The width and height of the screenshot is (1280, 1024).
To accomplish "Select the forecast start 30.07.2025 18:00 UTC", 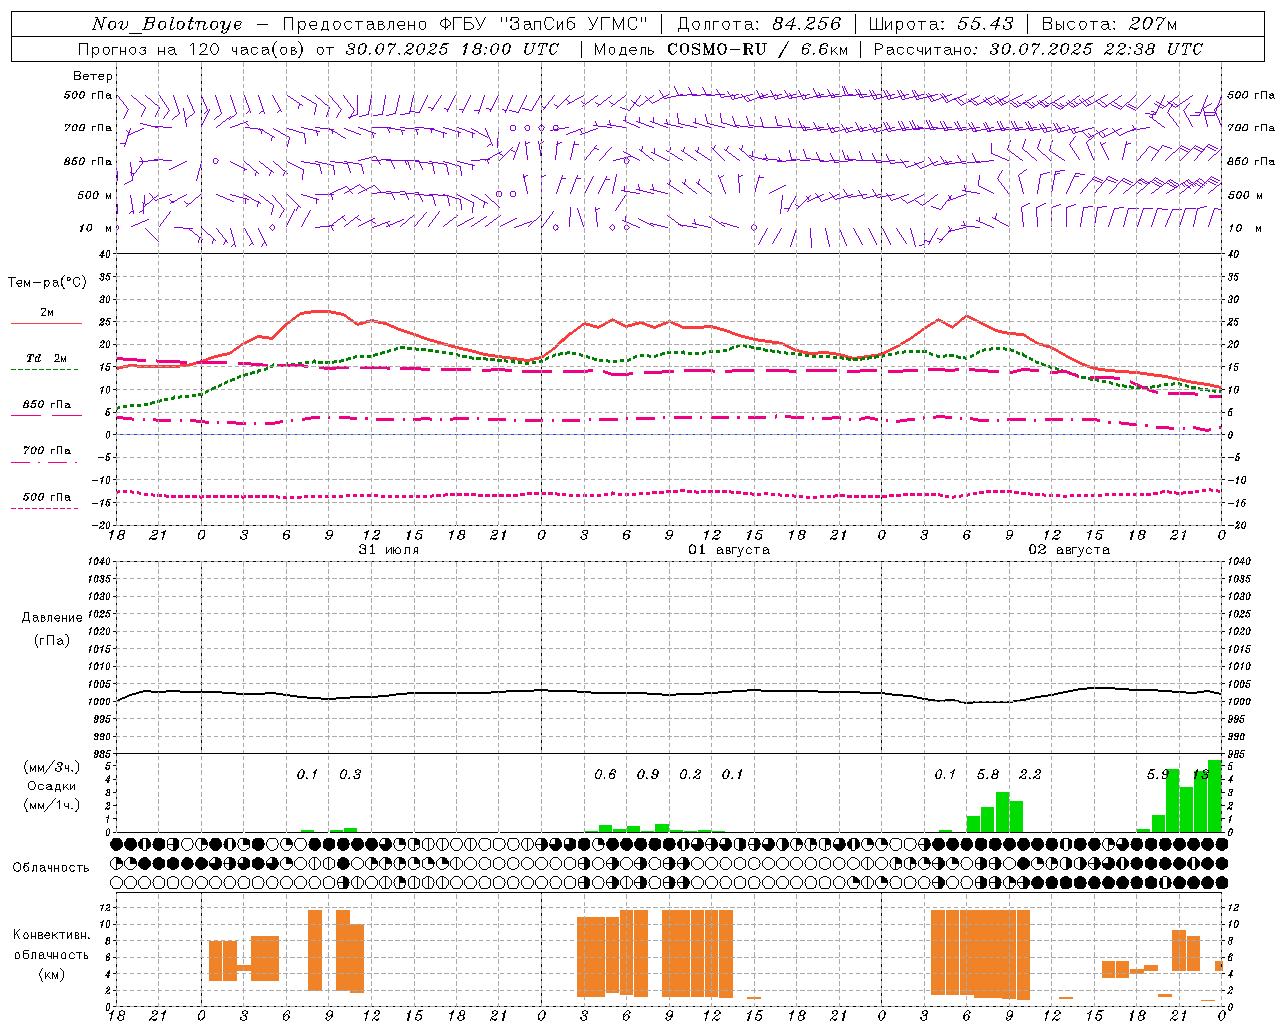I will pyautogui.click(x=452, y=49).
